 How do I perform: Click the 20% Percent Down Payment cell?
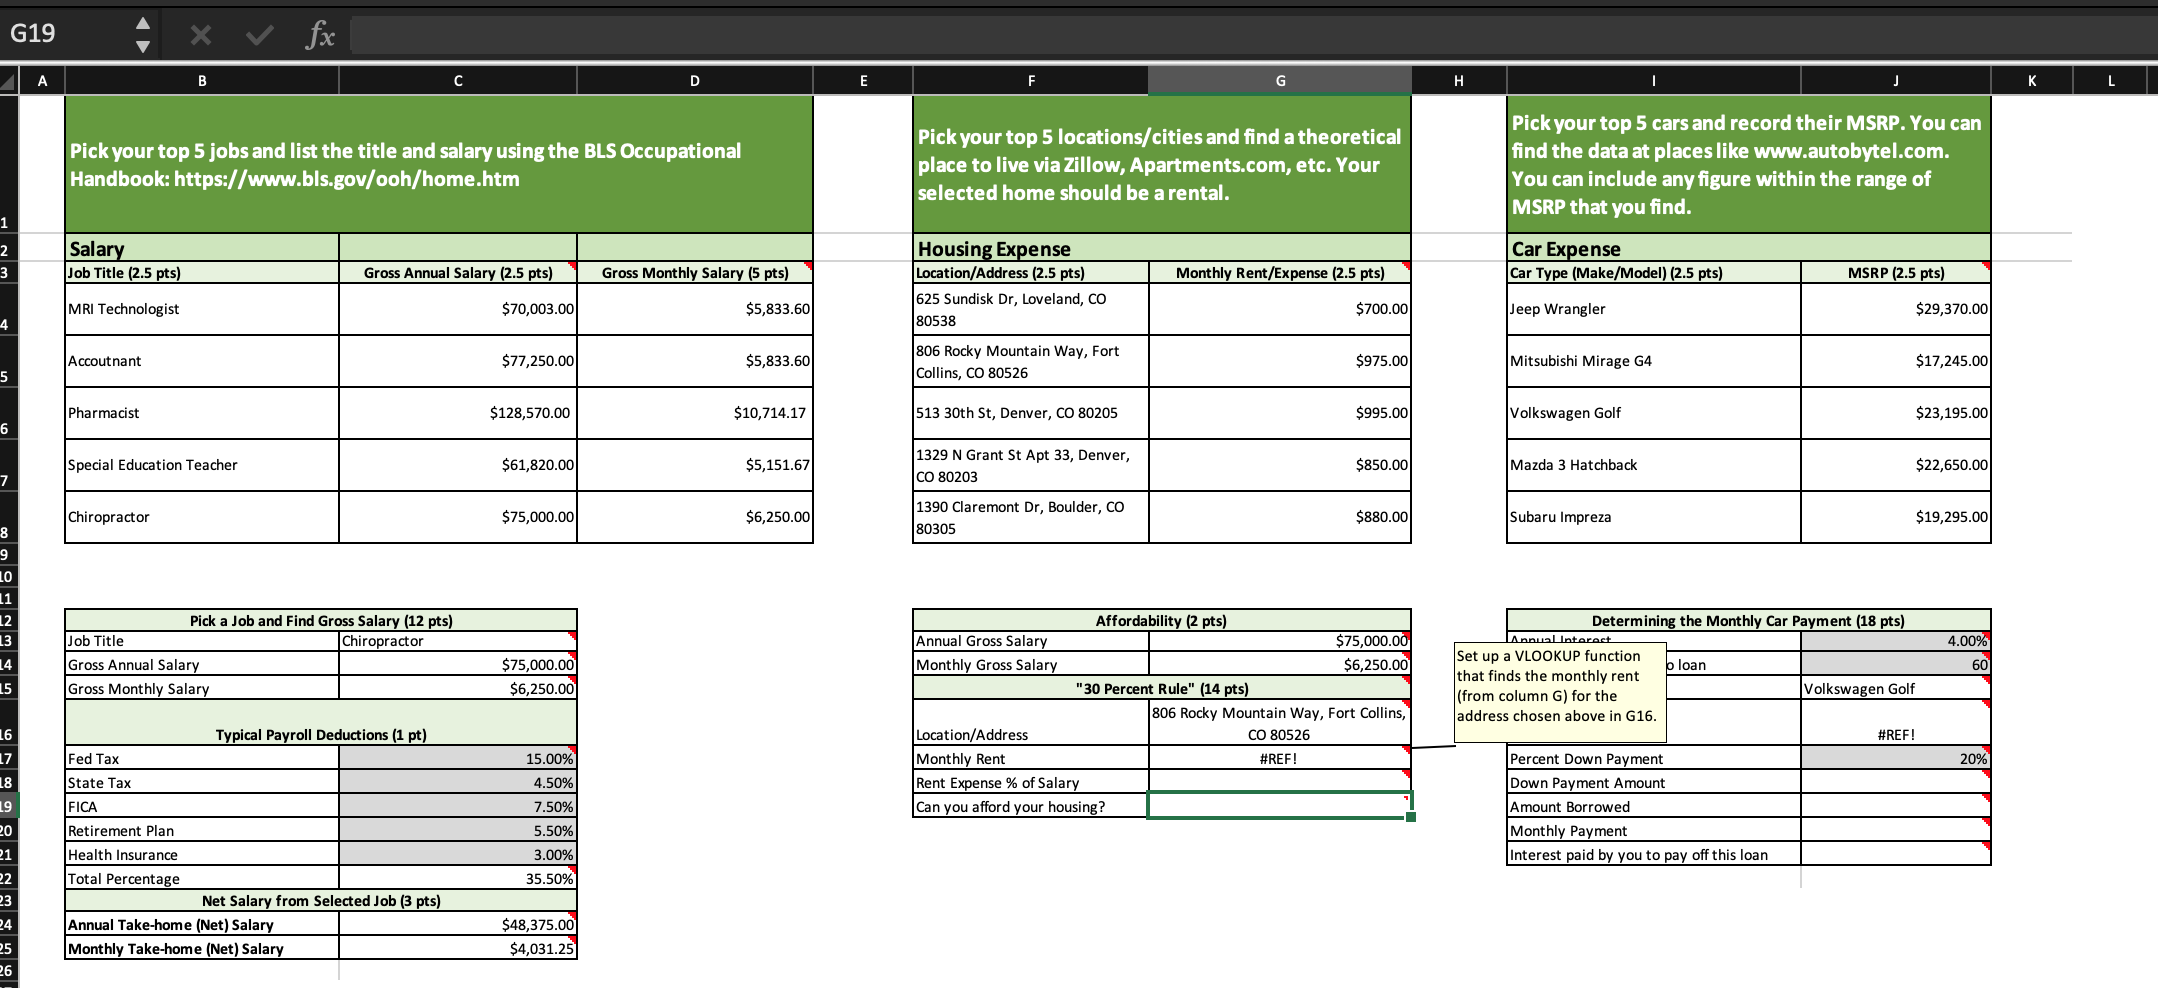[1896, 759]
